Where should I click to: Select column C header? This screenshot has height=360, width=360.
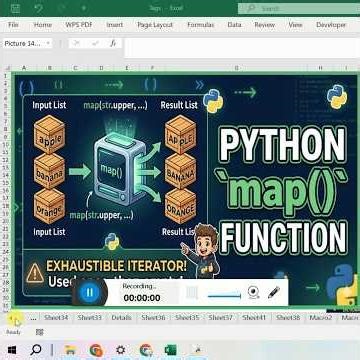75,68
